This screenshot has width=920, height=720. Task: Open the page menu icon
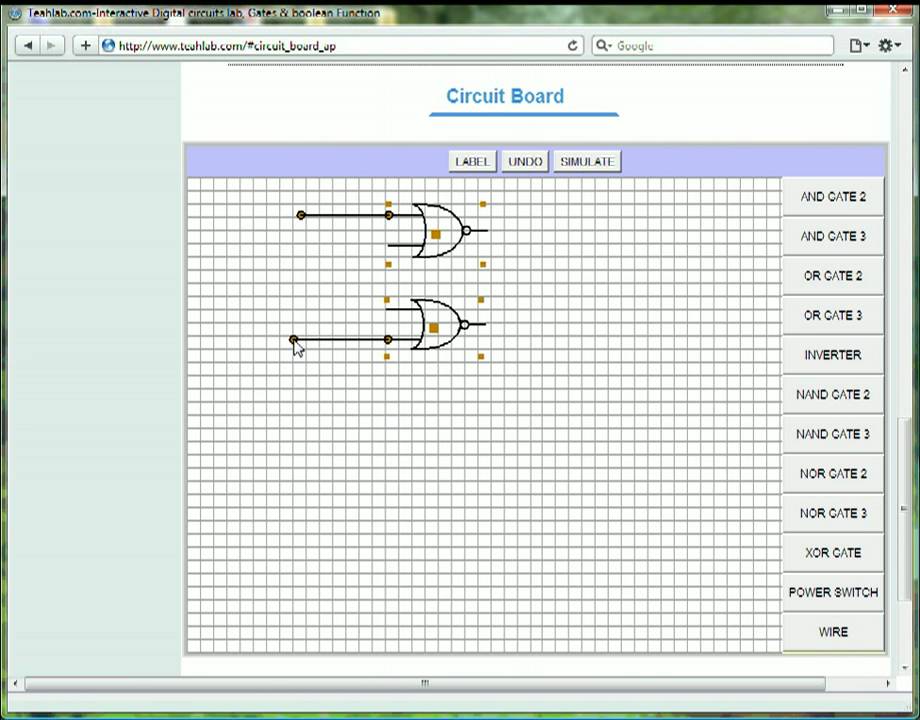point(859,45)
